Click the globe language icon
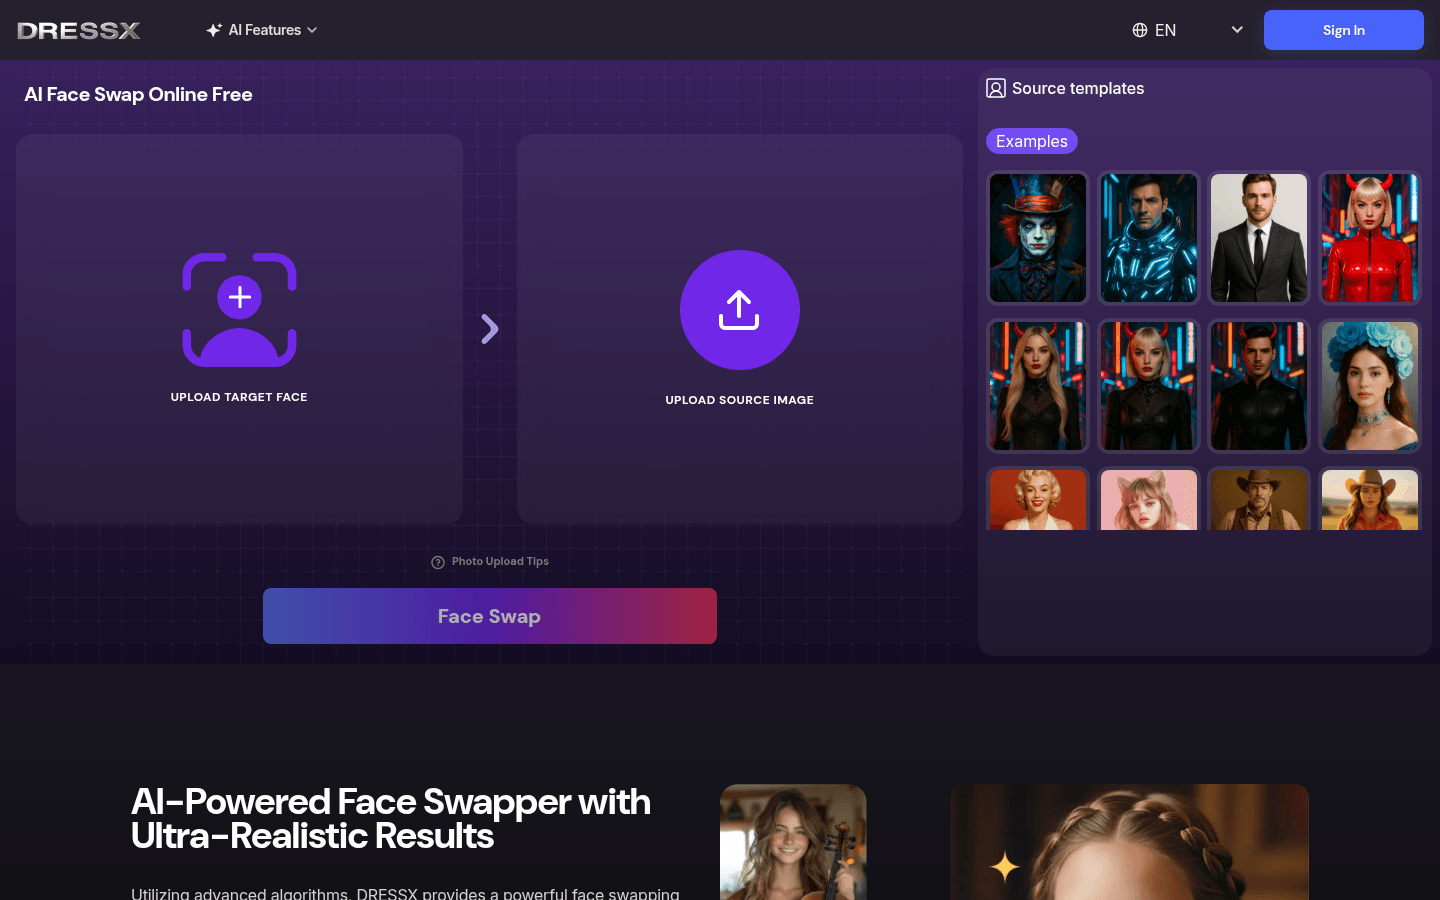 [x=1140, y=30]
